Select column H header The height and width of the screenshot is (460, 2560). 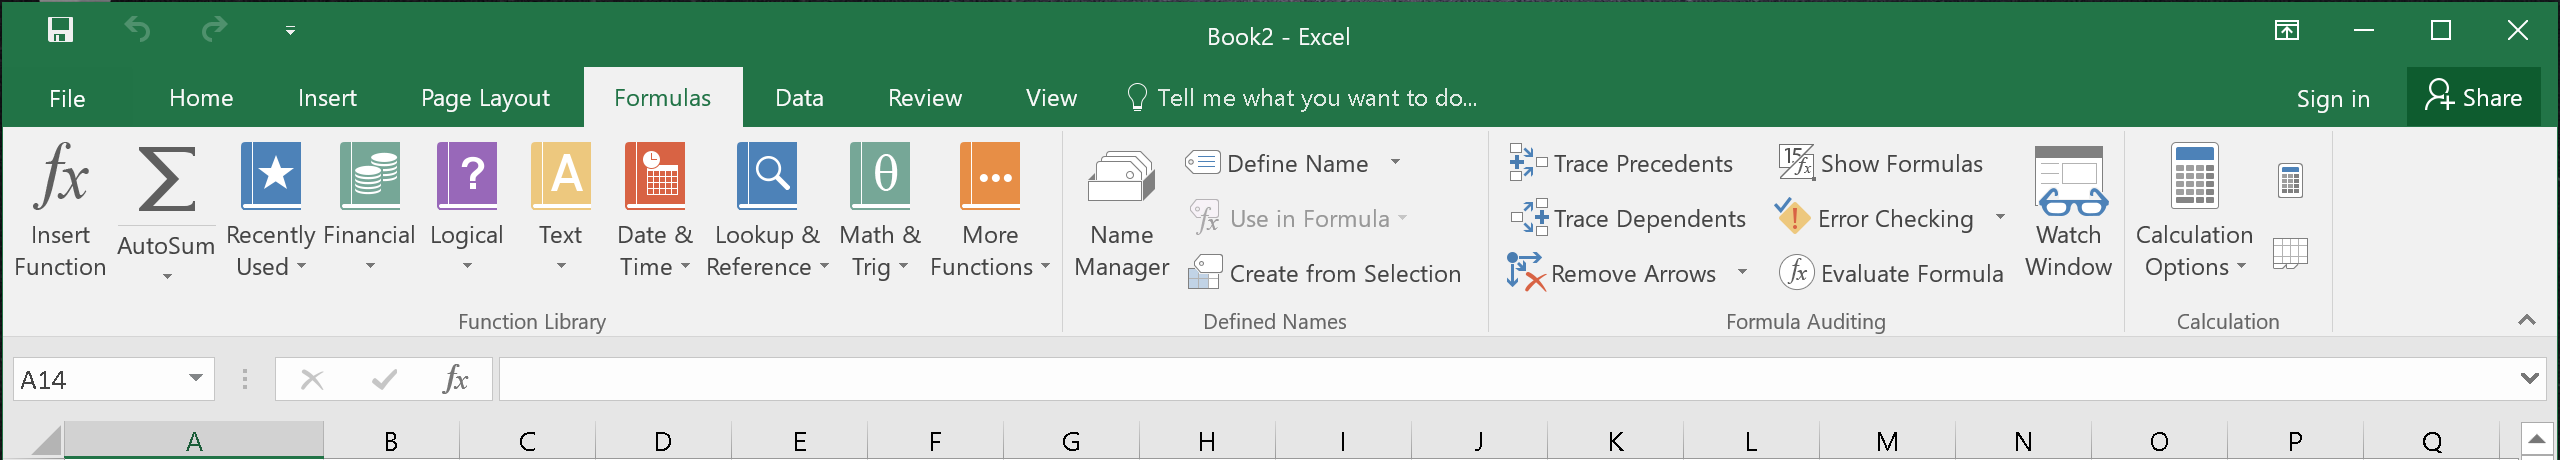coord(1207,441)
